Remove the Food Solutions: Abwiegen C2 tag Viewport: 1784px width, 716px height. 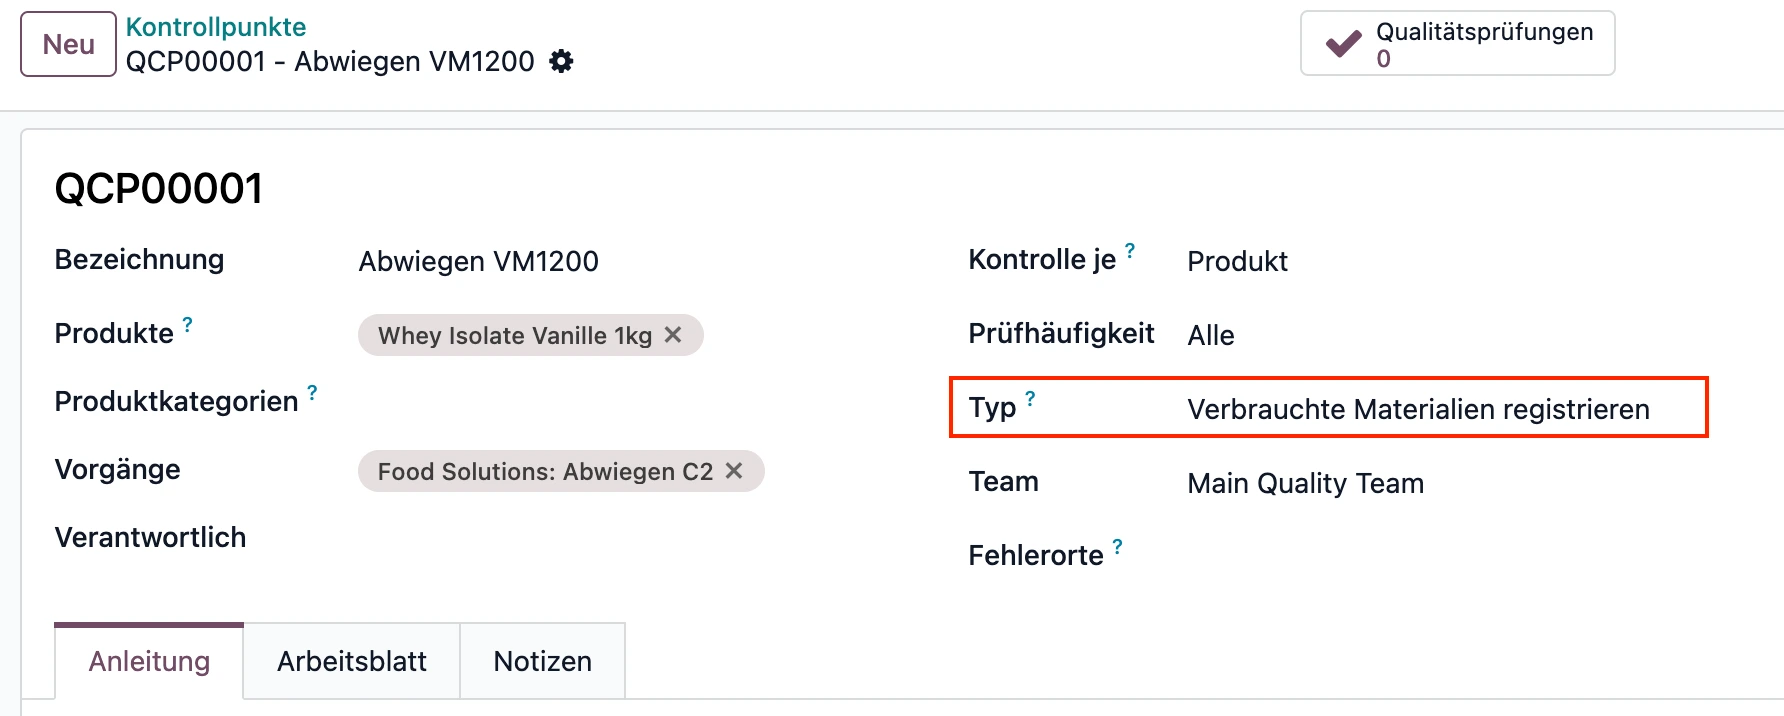point(734,470)
